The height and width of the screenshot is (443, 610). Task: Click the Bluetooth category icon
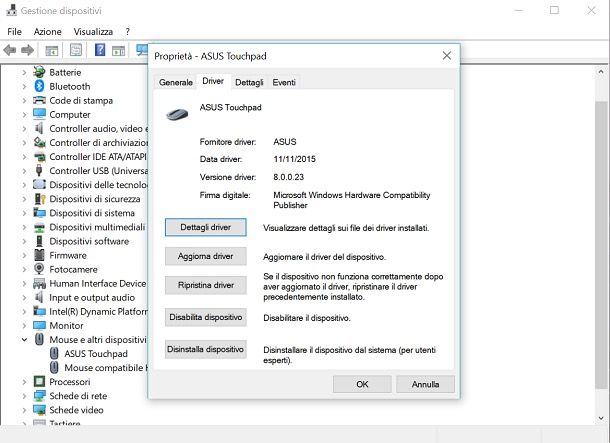point(39,86)
